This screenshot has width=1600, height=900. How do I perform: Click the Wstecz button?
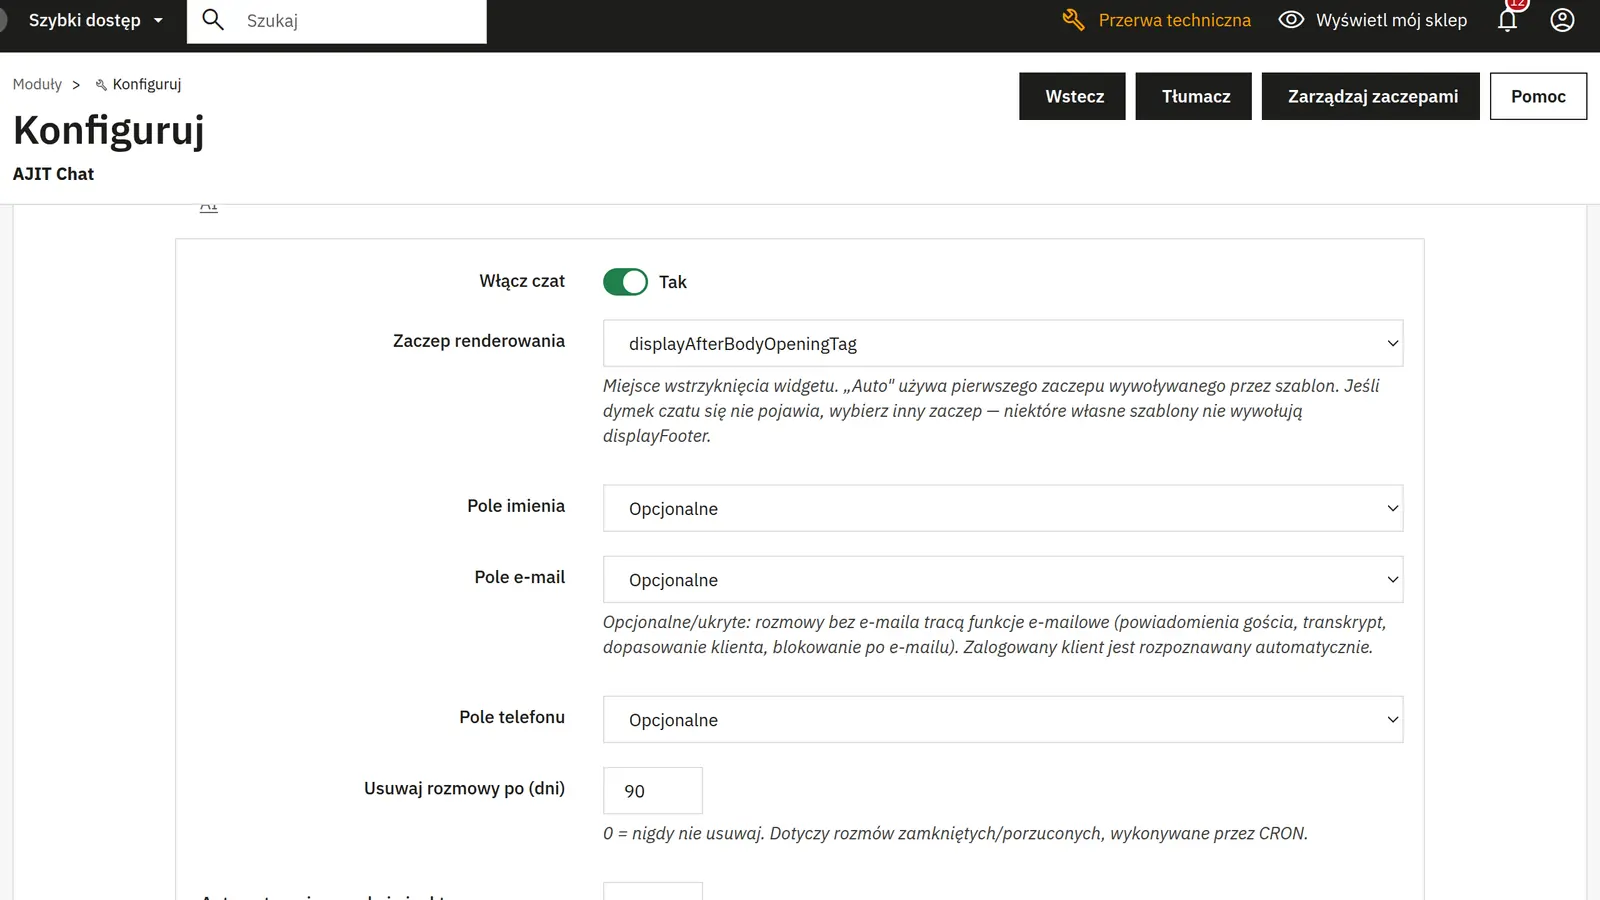[1072, 96]
